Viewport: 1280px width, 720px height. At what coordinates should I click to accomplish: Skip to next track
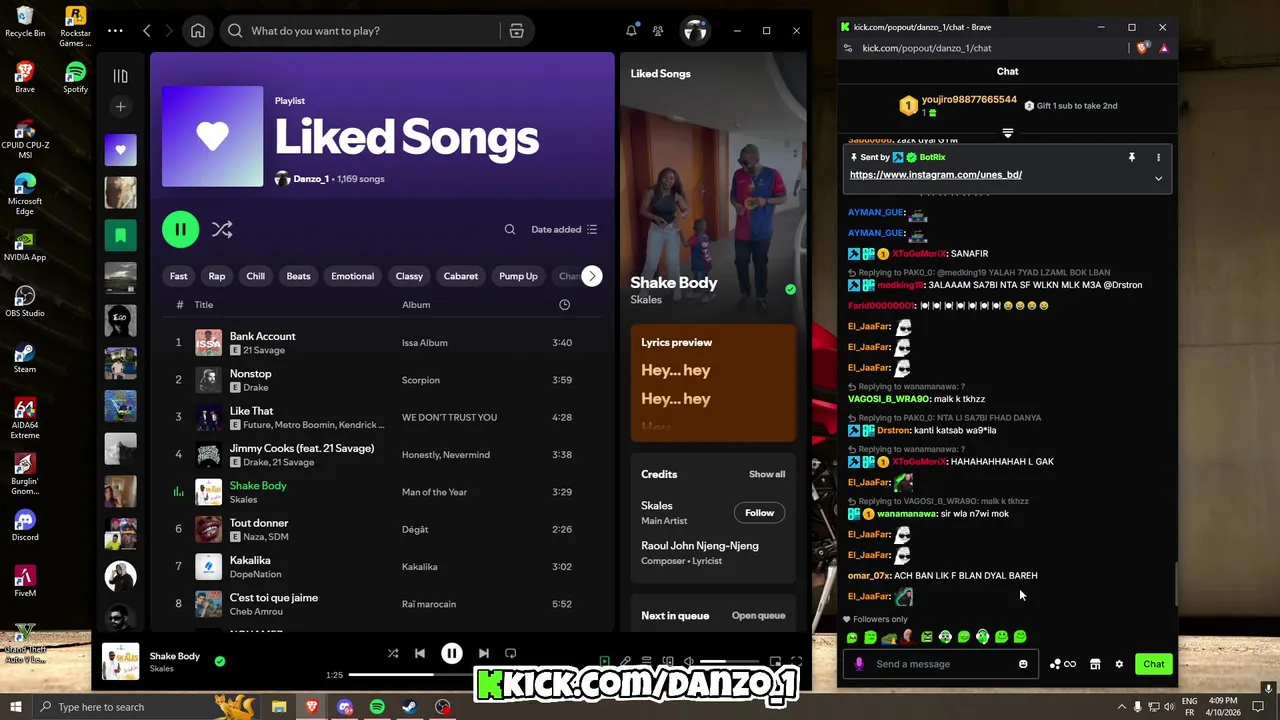point(483,653)
